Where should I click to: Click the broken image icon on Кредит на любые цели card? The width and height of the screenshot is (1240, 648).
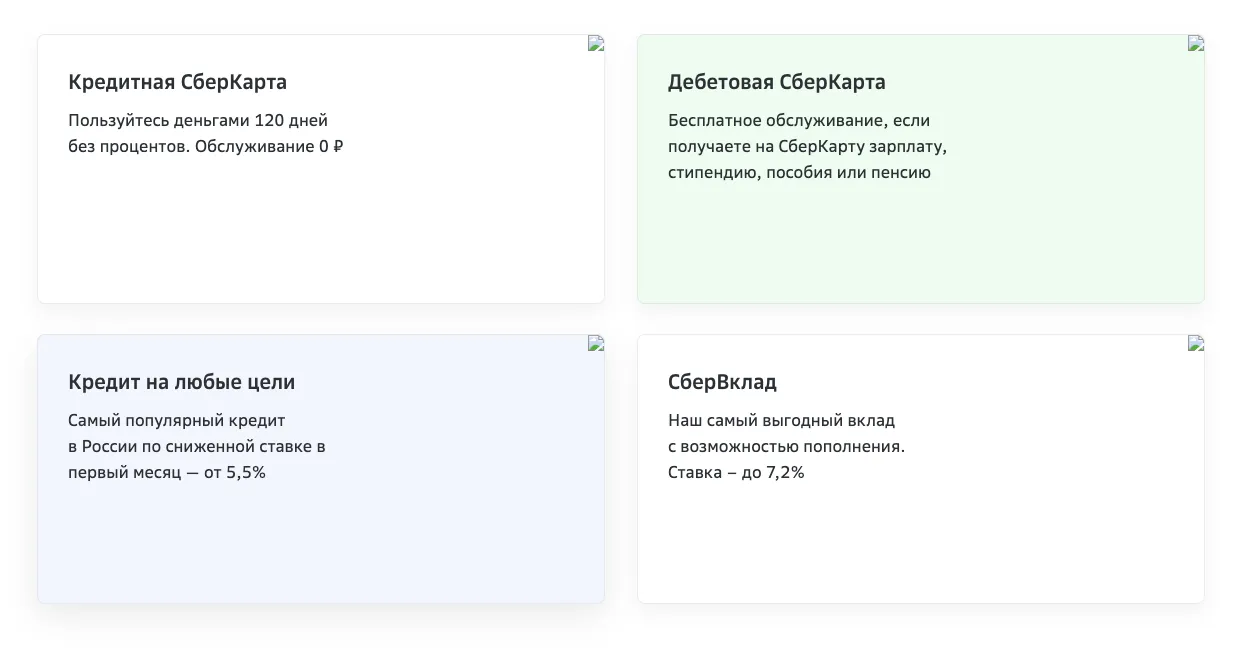(596, 343)
